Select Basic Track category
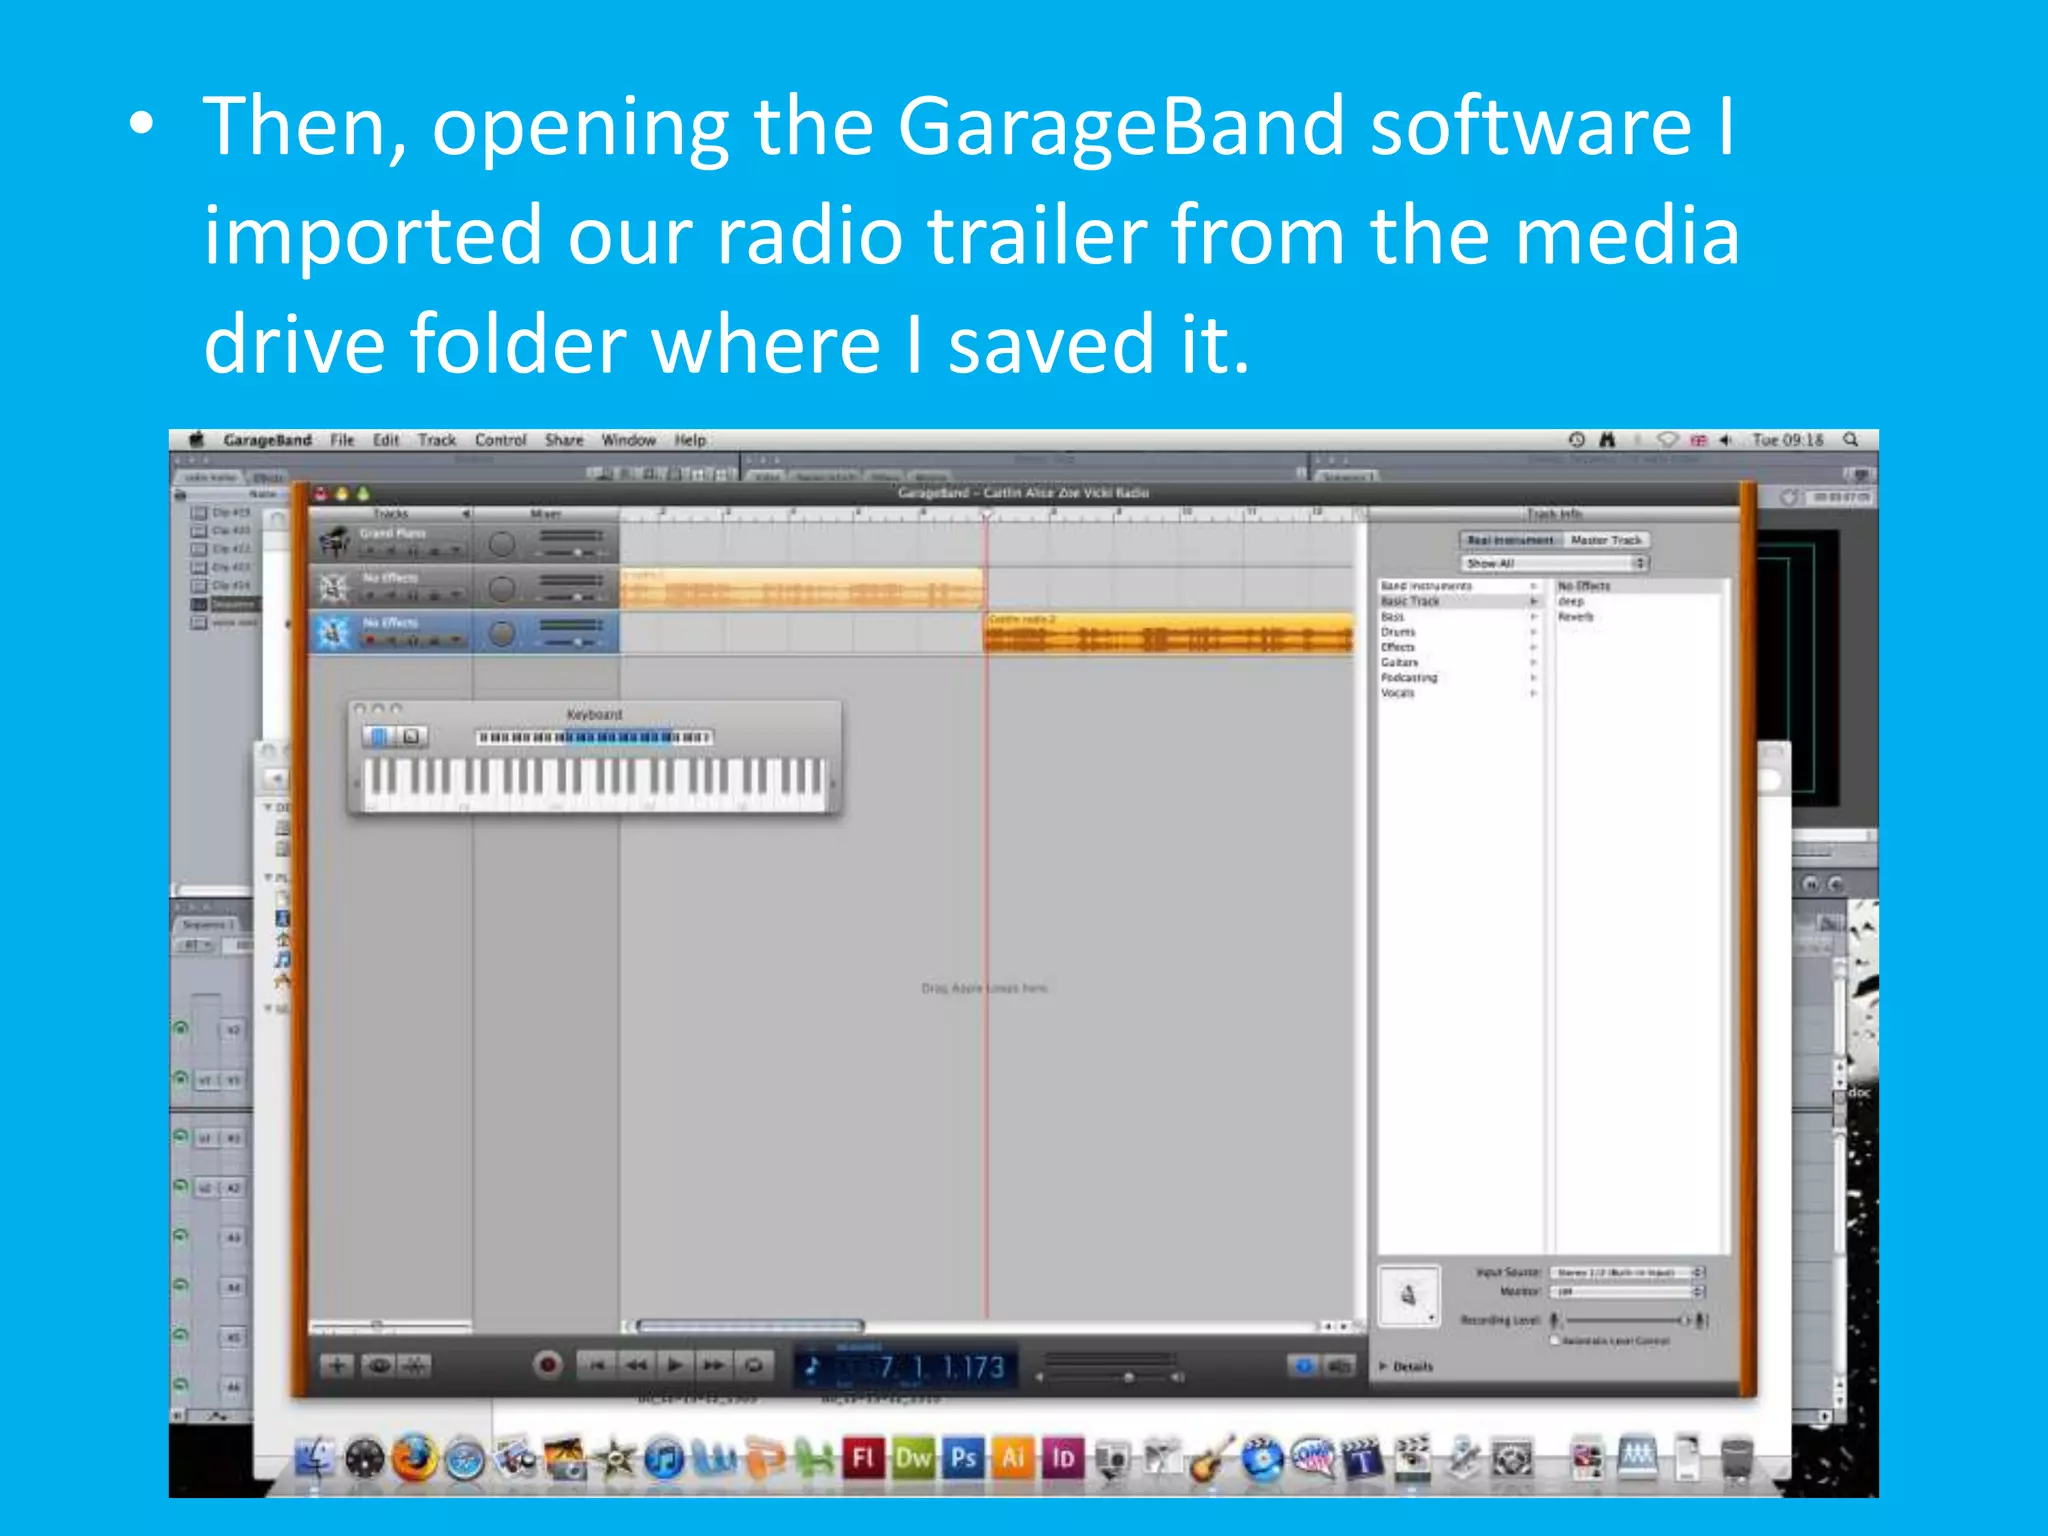 pyautogui.click(x=1459, y=601)
